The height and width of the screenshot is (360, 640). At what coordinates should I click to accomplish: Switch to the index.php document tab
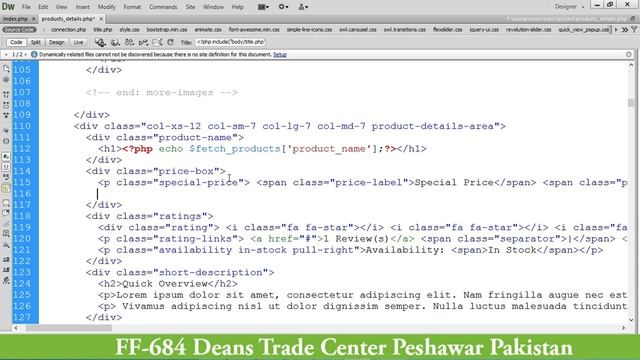[16, 19]
